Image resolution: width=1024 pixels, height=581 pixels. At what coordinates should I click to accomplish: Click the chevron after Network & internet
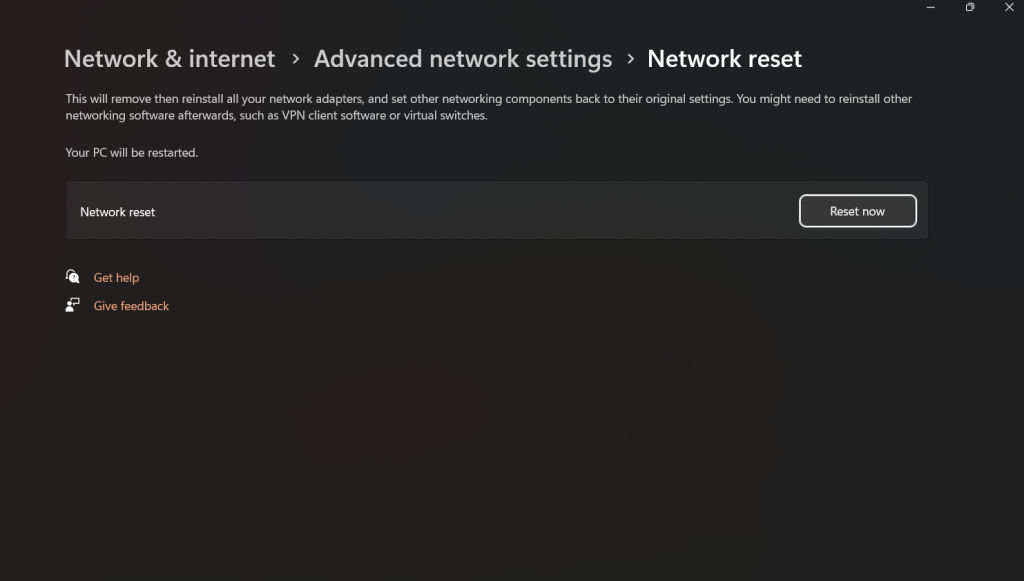click(294, 59)
